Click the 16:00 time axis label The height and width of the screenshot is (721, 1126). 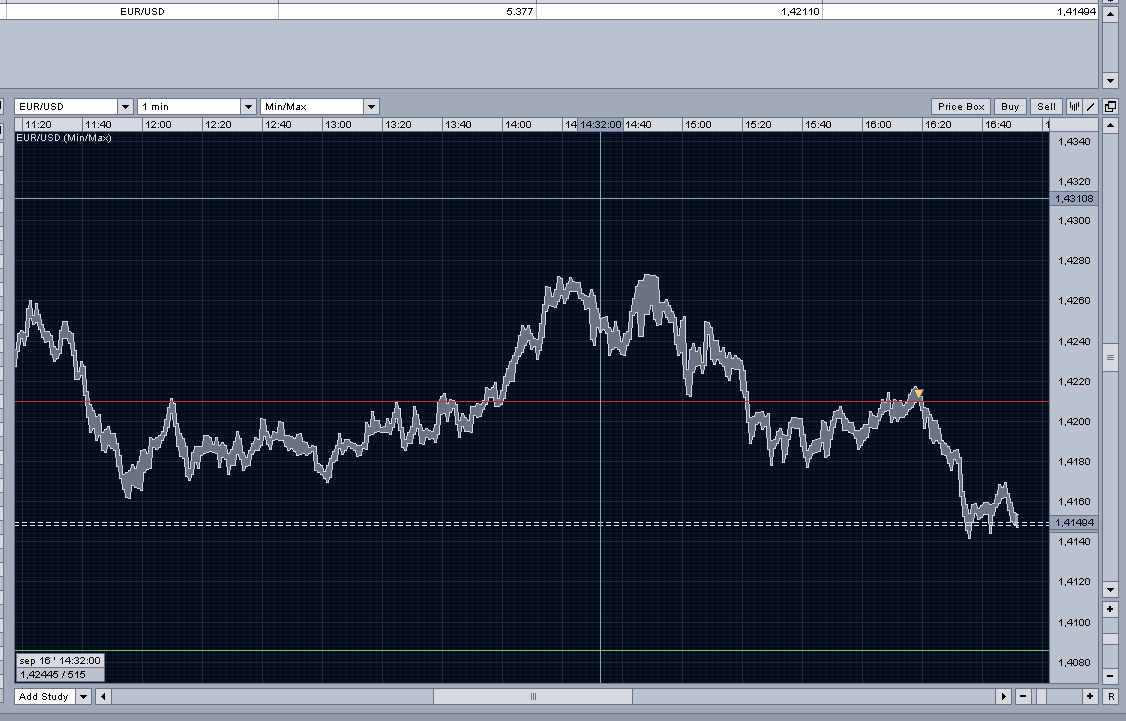click(x=878, y=124)
